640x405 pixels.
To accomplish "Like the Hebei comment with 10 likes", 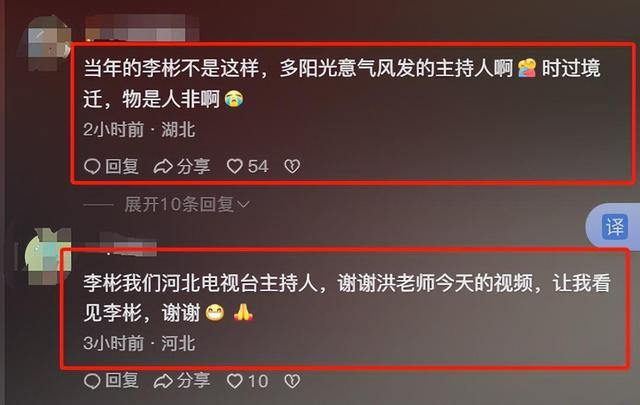I will click(247, 381).
